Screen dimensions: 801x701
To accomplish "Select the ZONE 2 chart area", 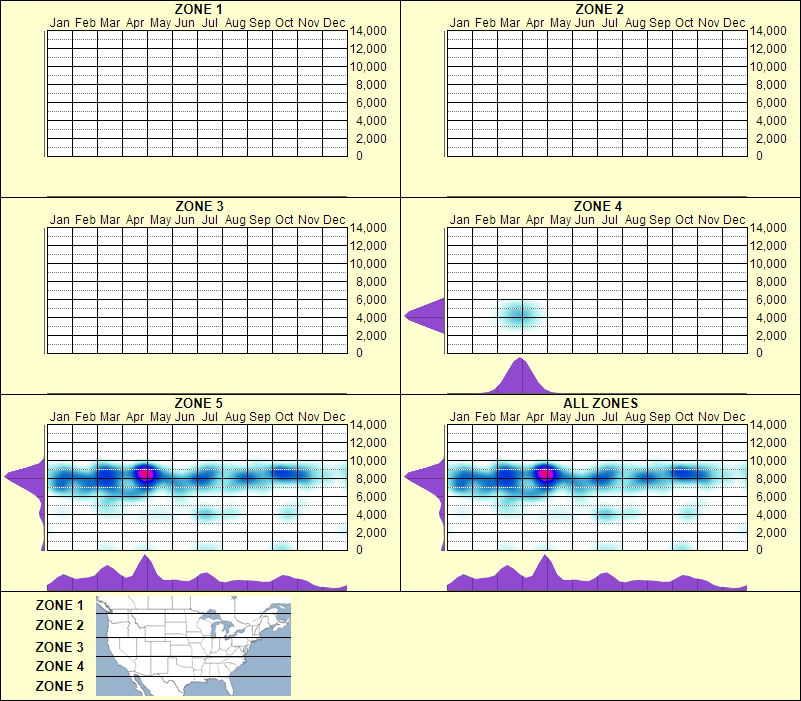I will 596,92.
